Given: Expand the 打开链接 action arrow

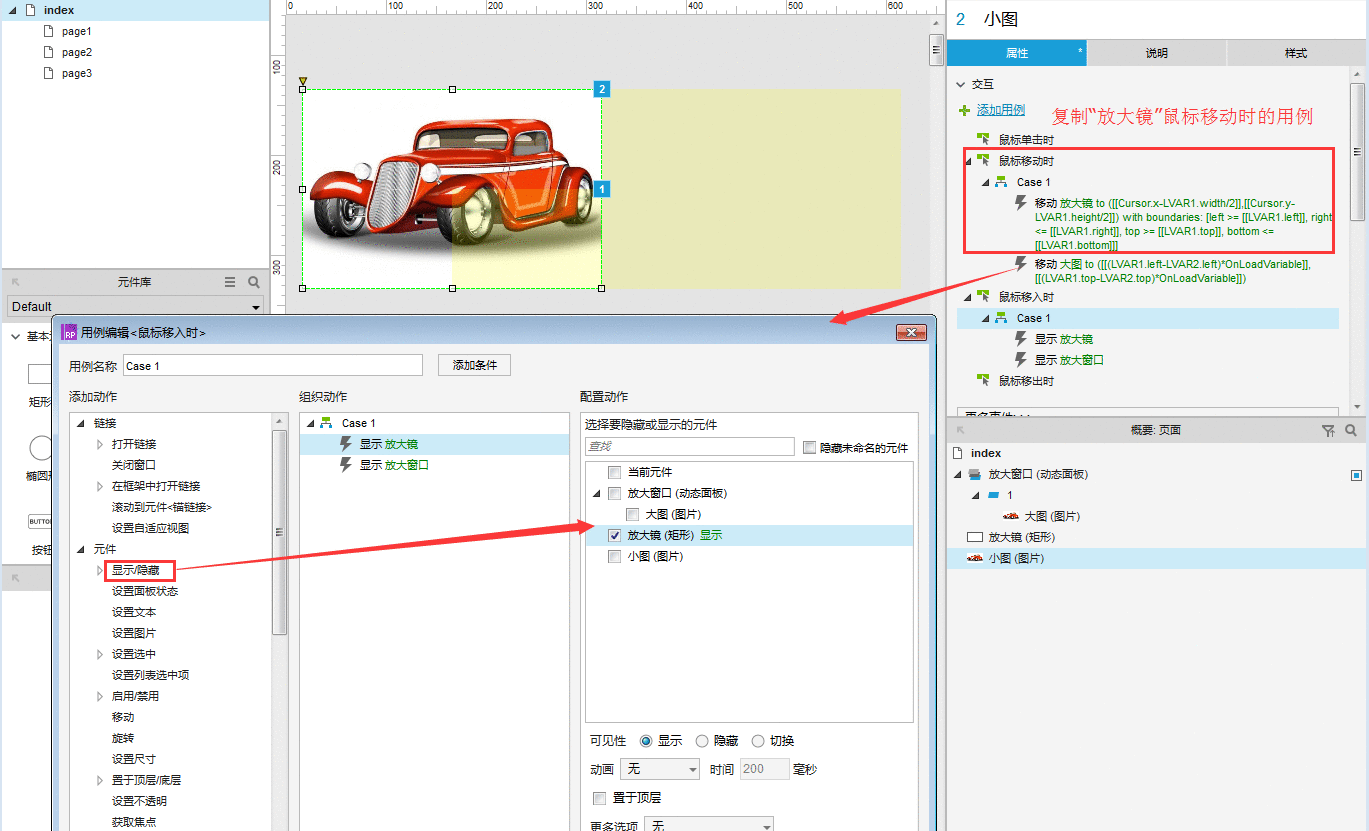Looking at the screenshot, I should 100,444.
